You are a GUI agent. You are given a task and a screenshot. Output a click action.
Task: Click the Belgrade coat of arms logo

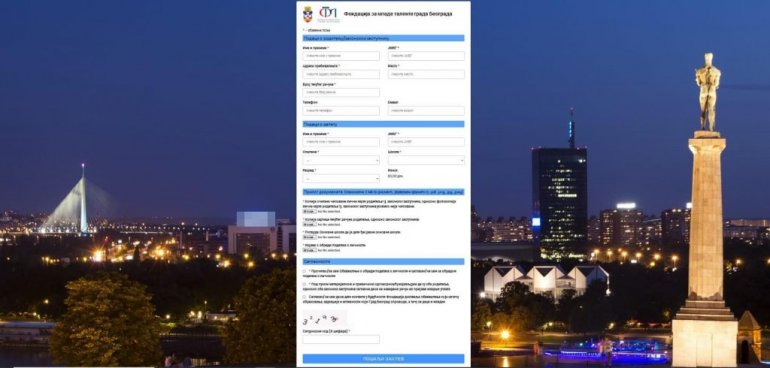click(x=308, y=14)
